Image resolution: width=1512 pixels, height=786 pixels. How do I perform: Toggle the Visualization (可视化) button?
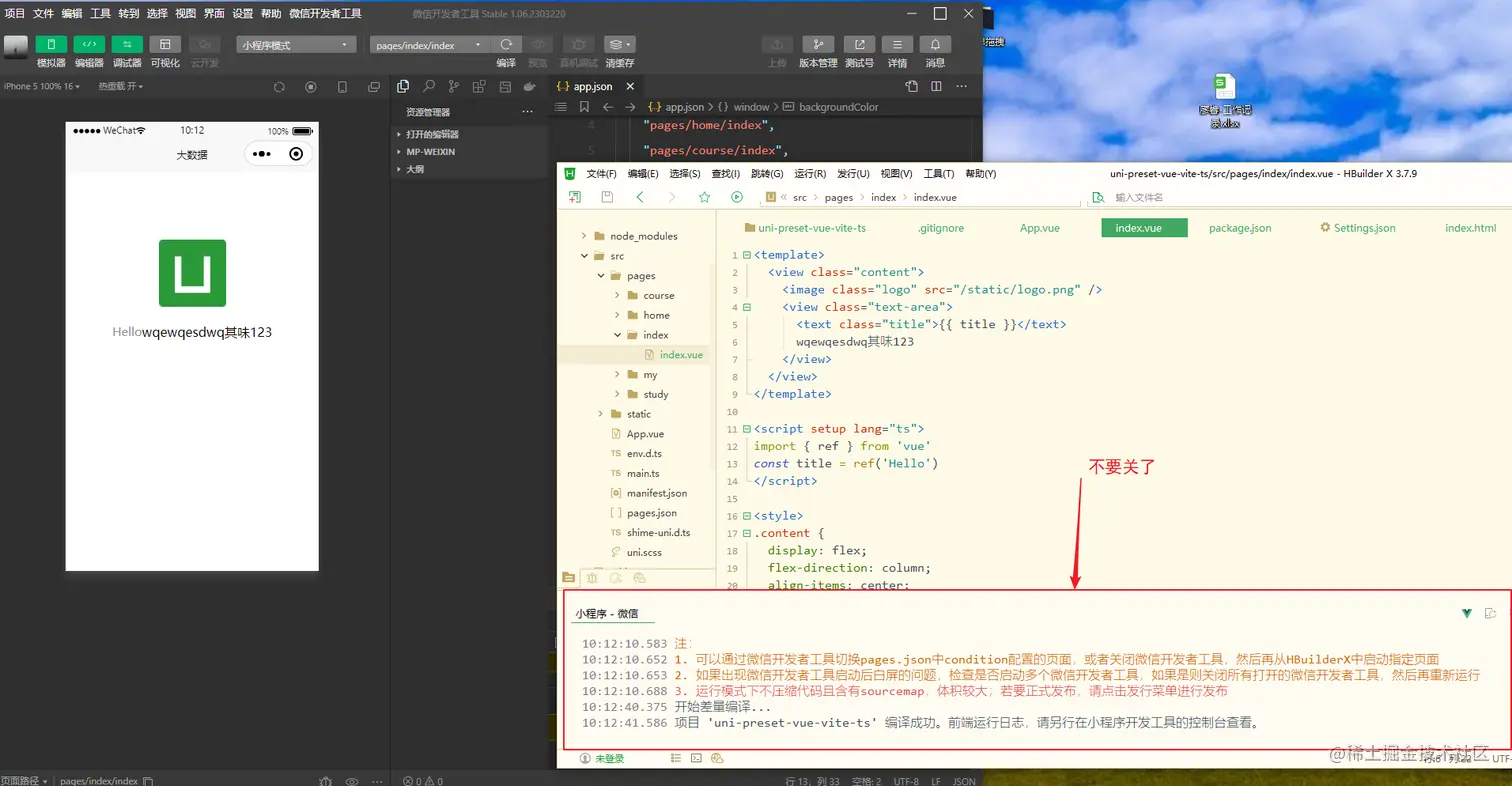[x=165, y=45]
